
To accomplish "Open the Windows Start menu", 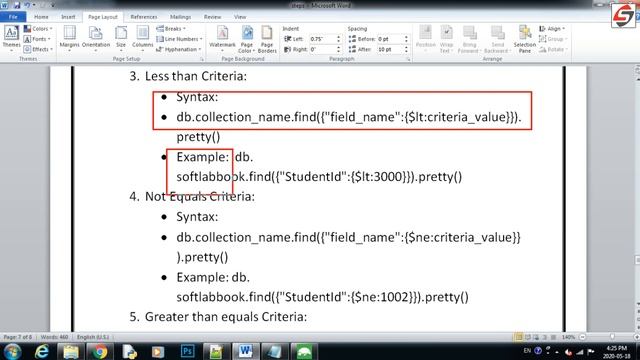I will click(12, 351).
